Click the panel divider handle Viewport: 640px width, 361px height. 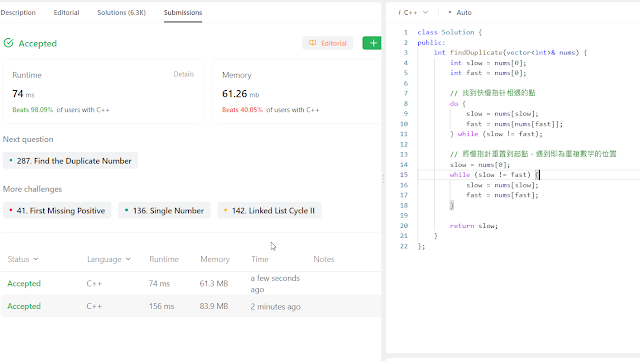pos(383,179)
